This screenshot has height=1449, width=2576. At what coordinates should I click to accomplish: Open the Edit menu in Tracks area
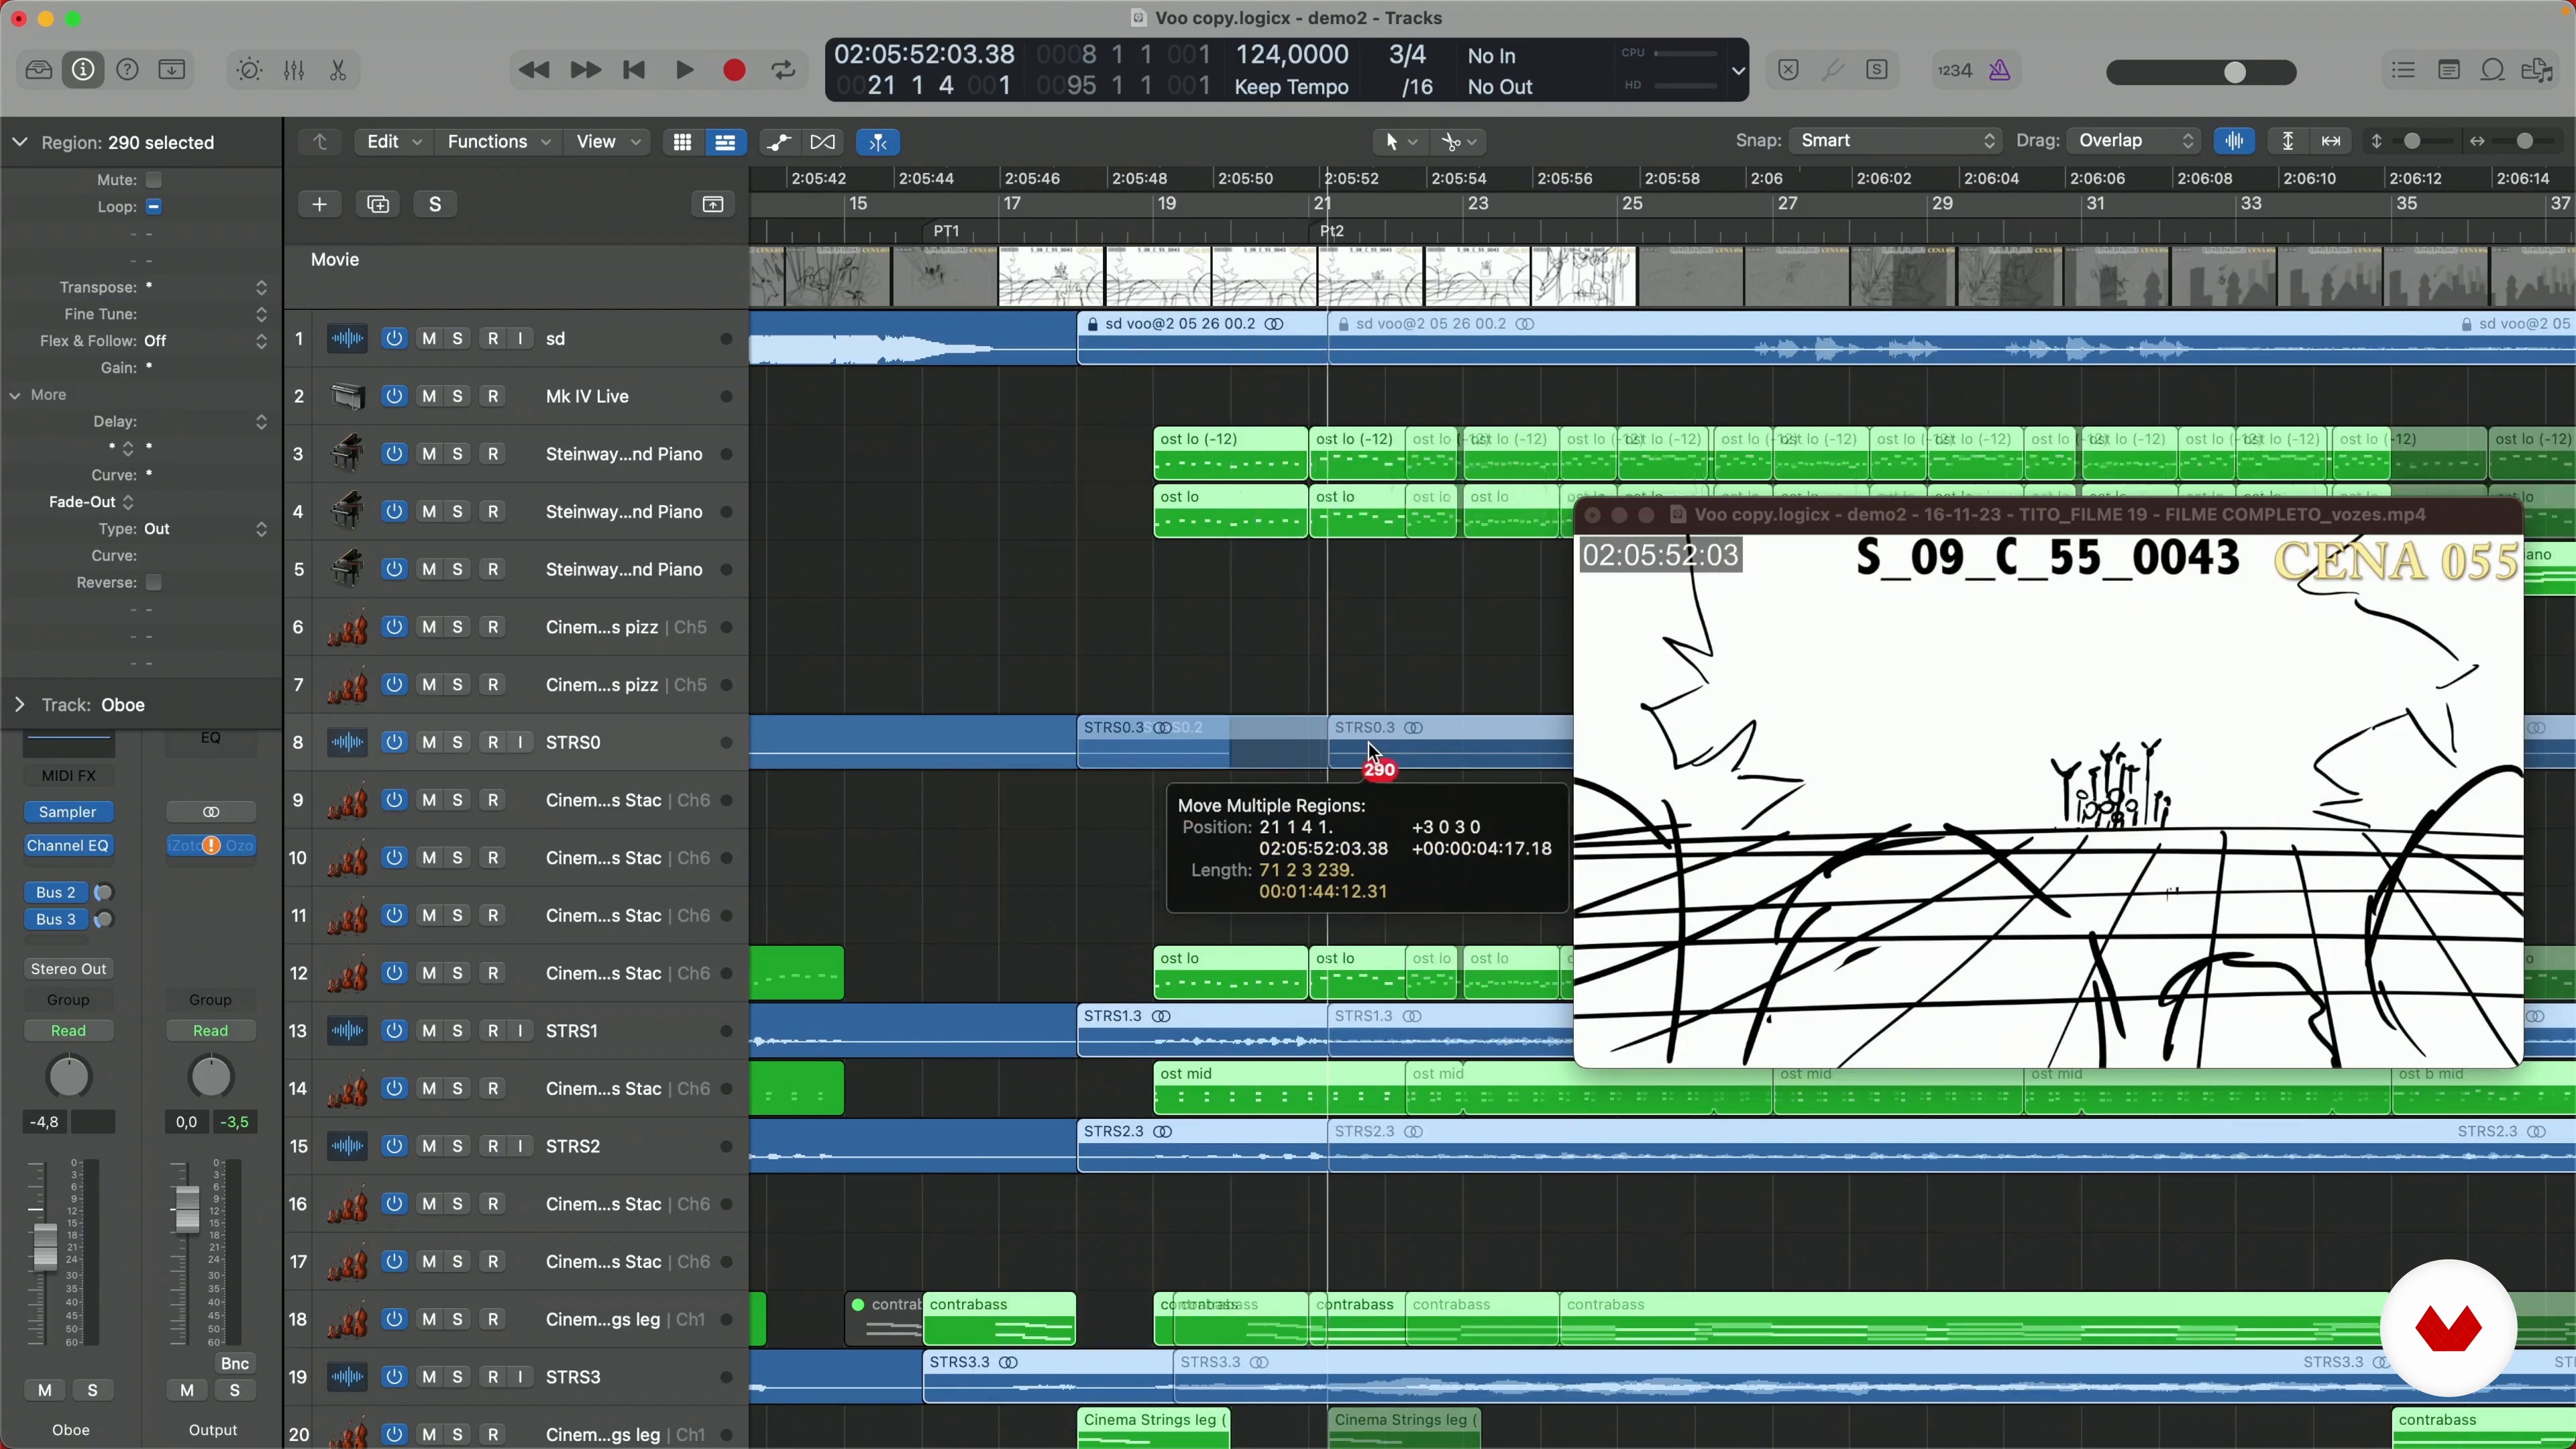(x=393, y=142)
